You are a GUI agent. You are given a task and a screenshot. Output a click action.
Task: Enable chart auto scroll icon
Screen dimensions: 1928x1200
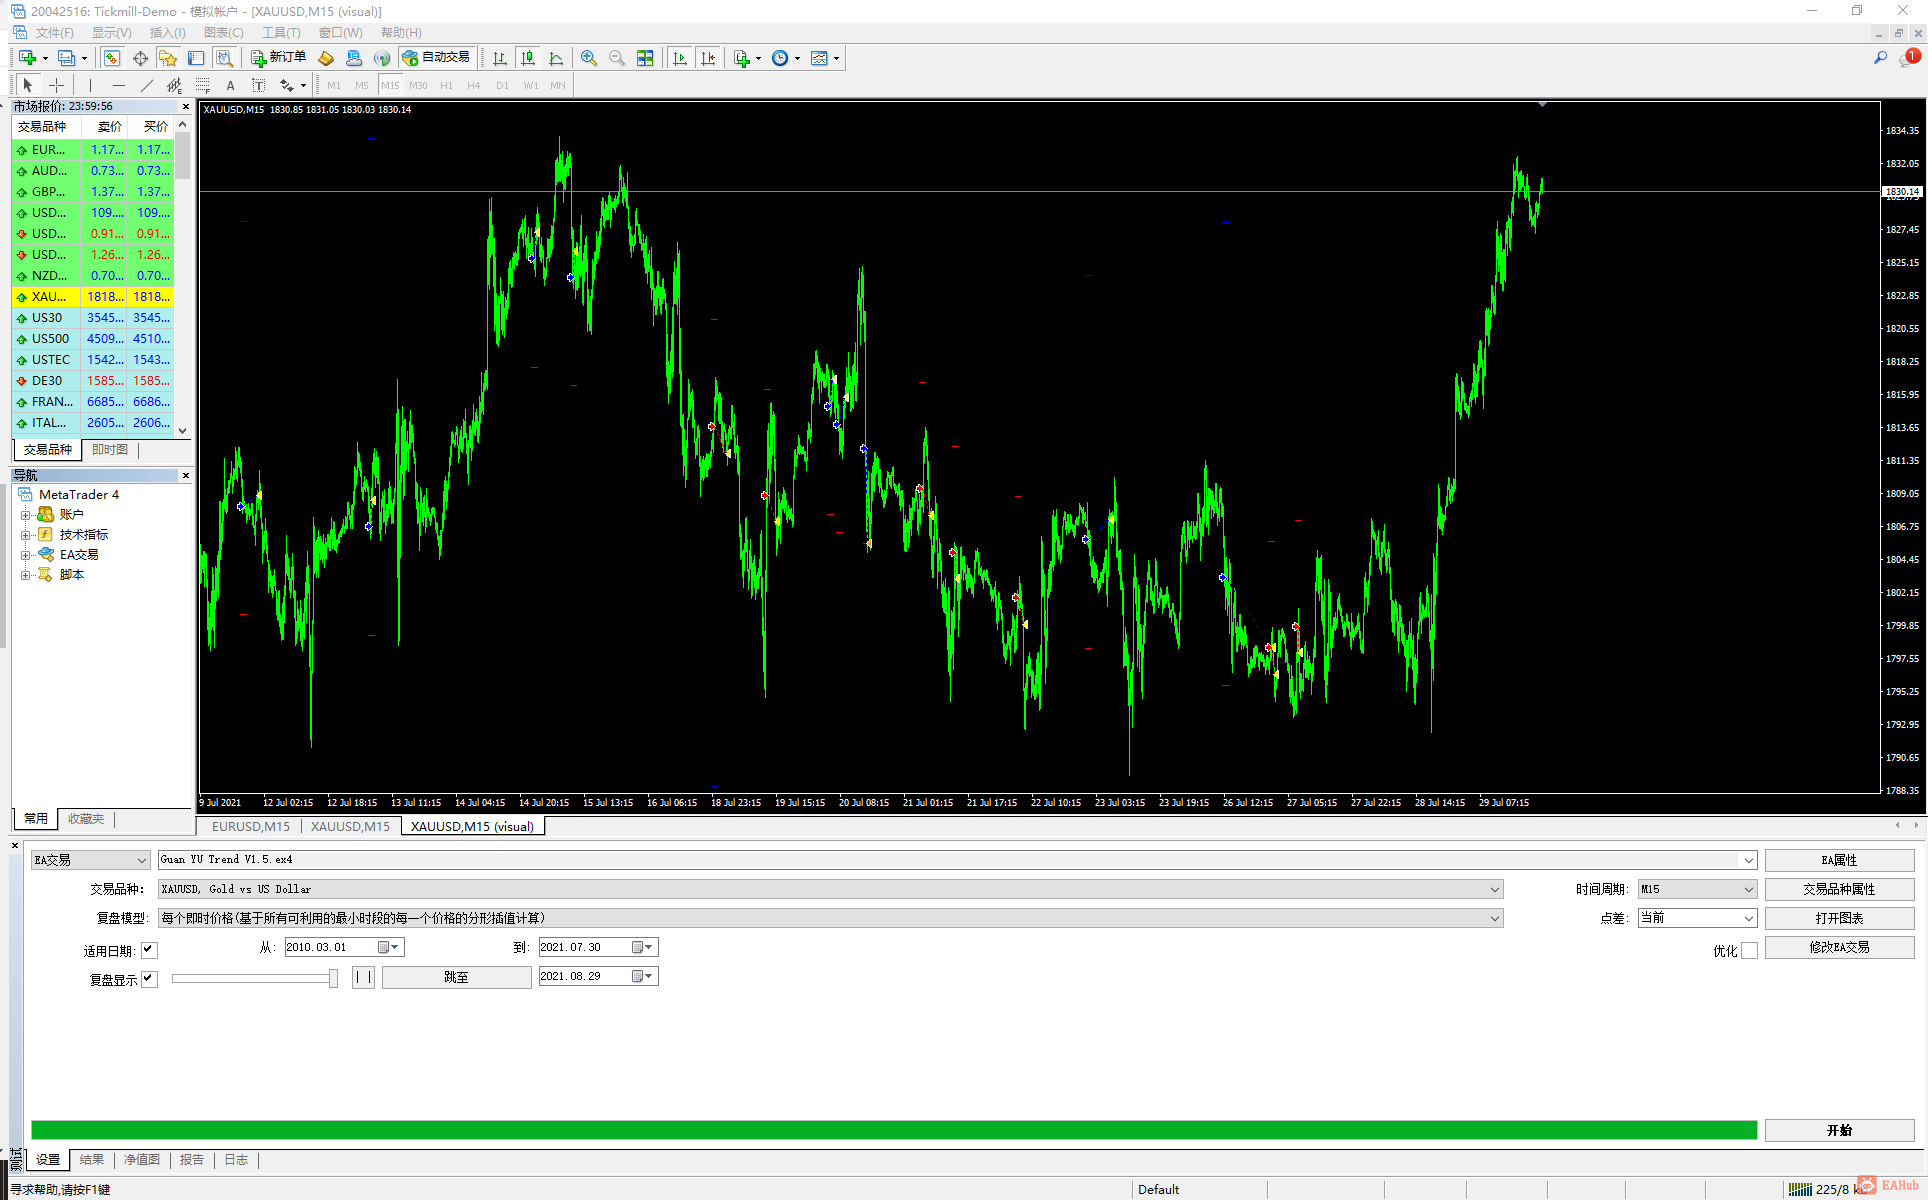point(680,58)
